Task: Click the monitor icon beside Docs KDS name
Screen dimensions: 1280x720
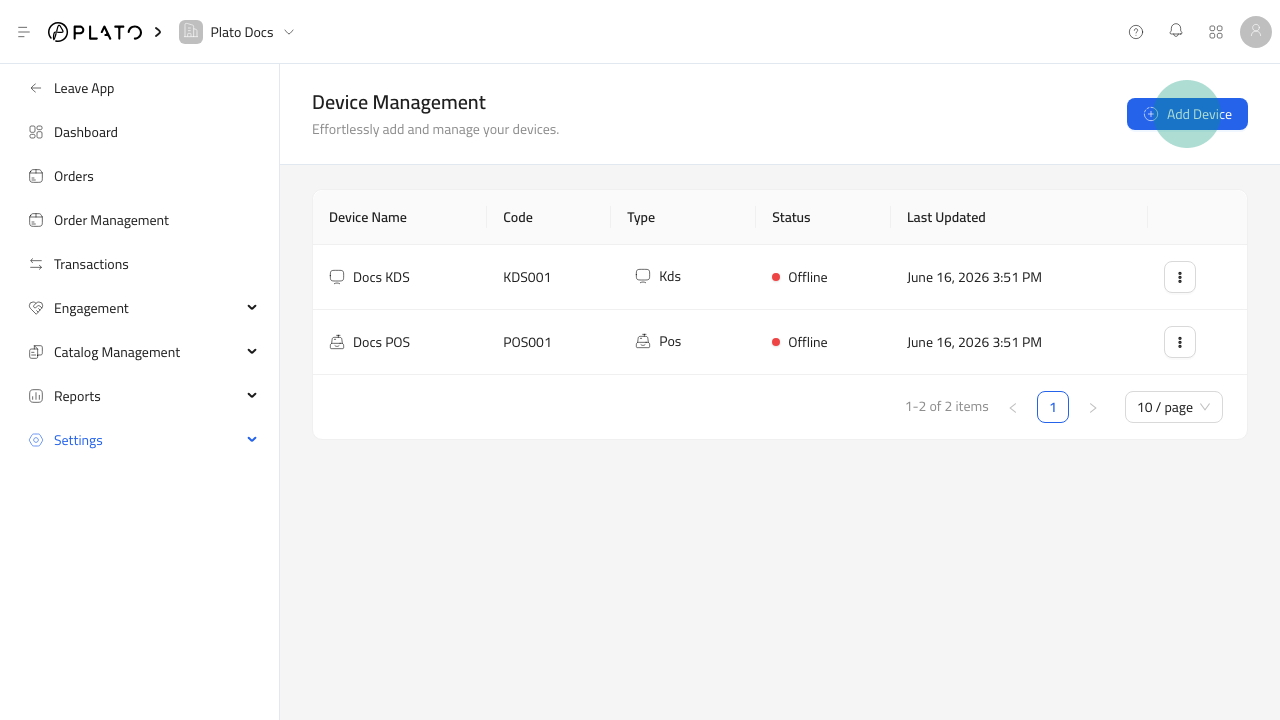Action: [x=337, y=277]
